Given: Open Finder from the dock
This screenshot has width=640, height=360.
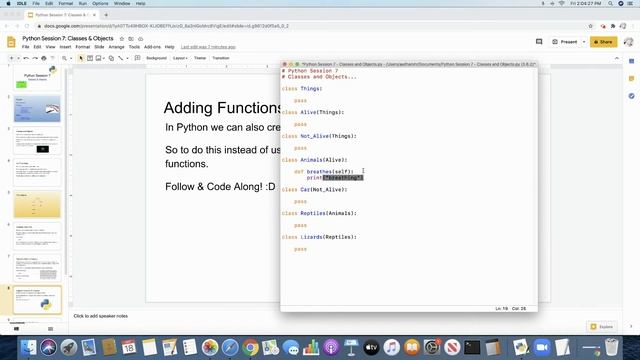Looking at the screenshot, I should click(x=29, y=348).
